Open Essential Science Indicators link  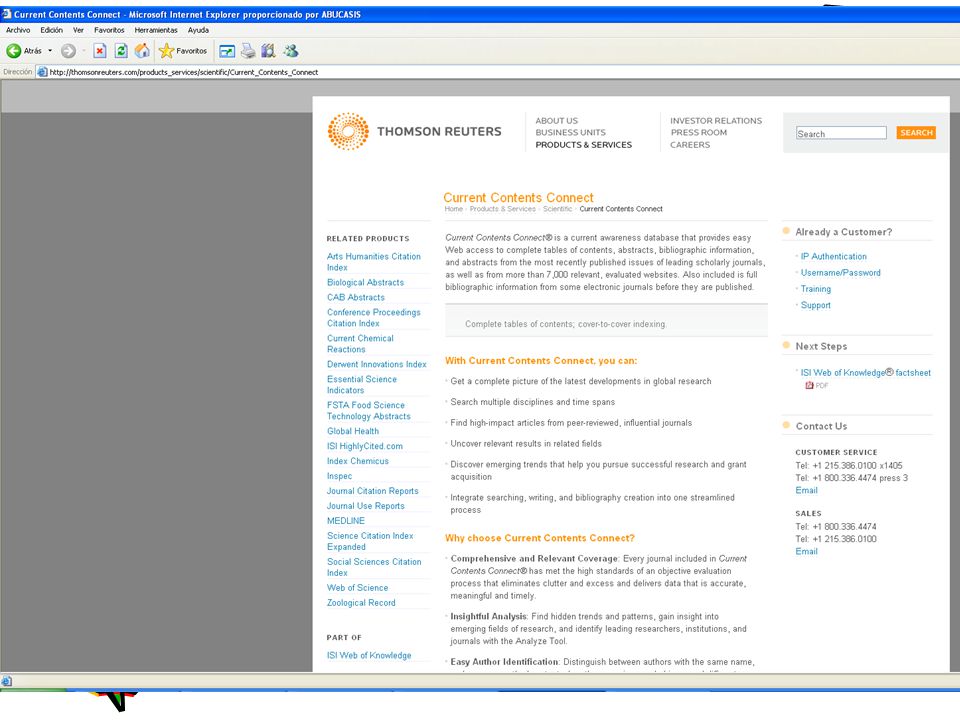coord(362,385)
